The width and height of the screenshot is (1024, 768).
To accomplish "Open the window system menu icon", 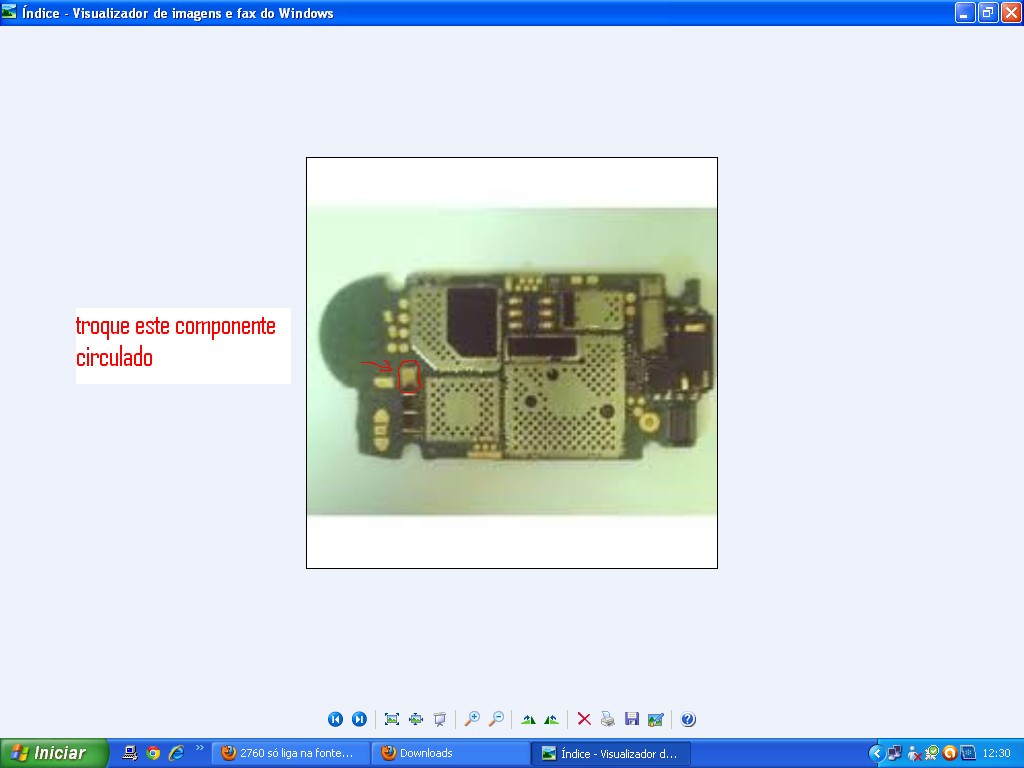I will [x=9, y=12].
